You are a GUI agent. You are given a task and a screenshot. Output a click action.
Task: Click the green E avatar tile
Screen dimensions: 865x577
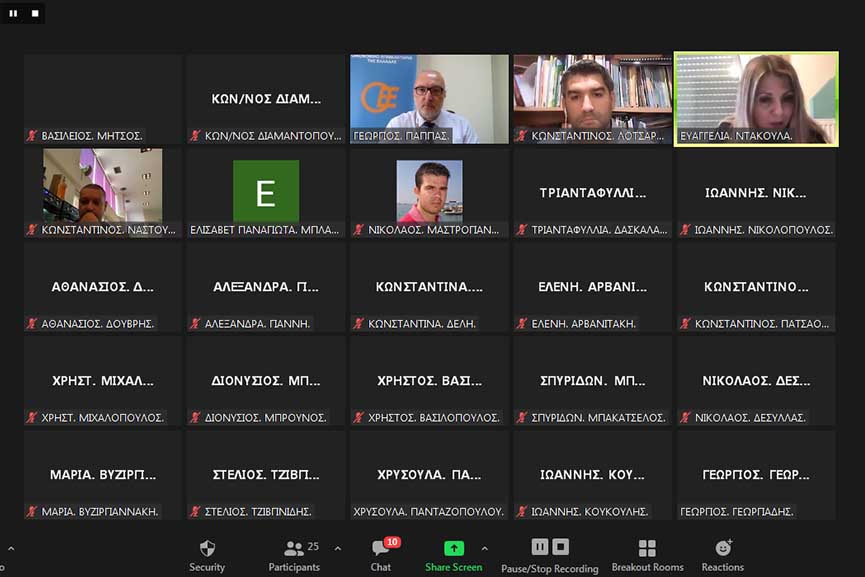(x=266, y=191)
